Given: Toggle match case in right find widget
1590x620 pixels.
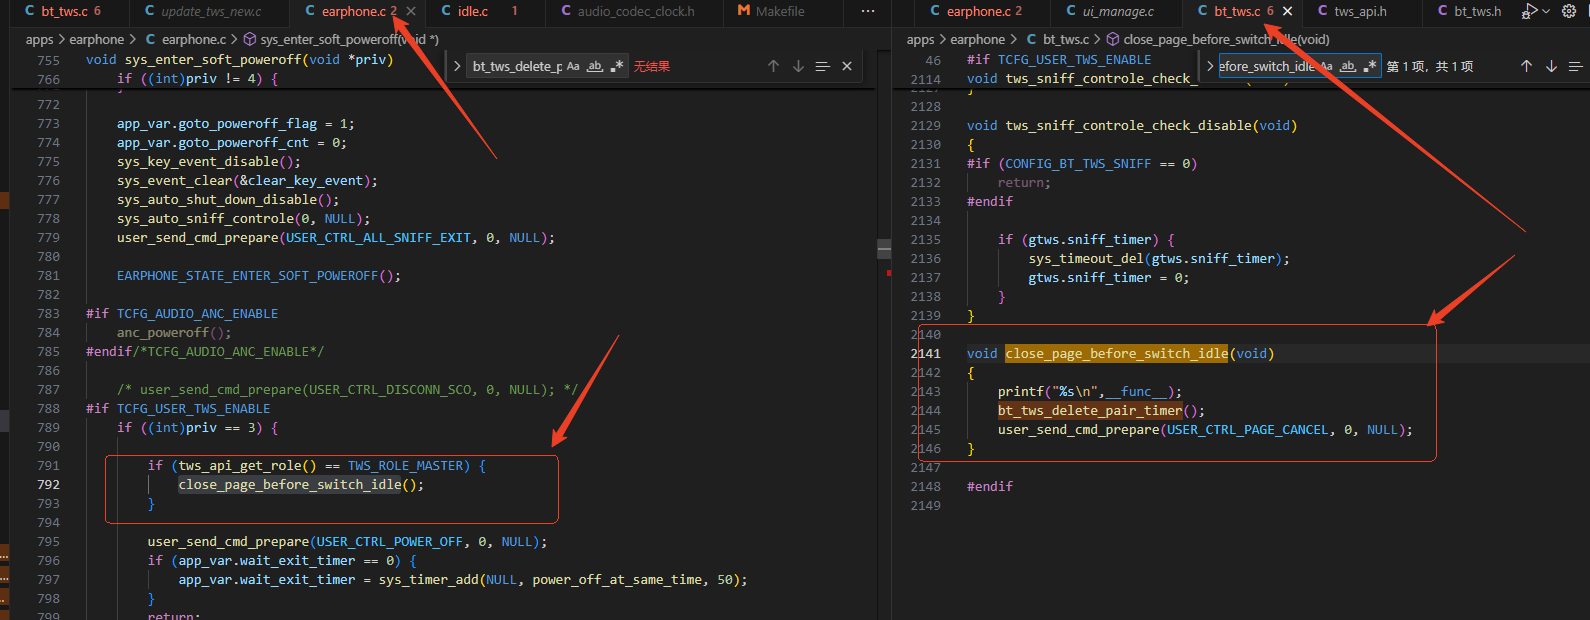Looking at the screenshot, I should click(x=1326, y=66).
